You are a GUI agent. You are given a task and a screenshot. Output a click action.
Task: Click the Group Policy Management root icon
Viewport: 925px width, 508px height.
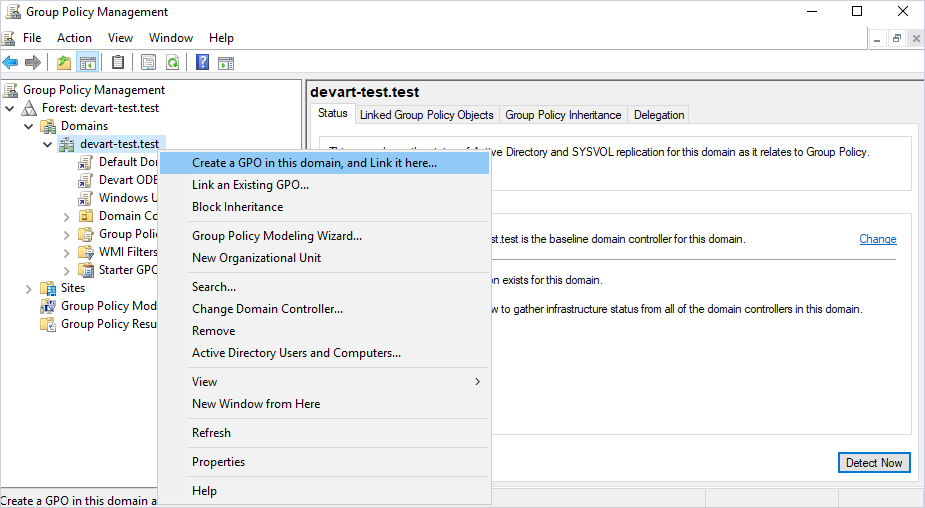click(11, 90)
